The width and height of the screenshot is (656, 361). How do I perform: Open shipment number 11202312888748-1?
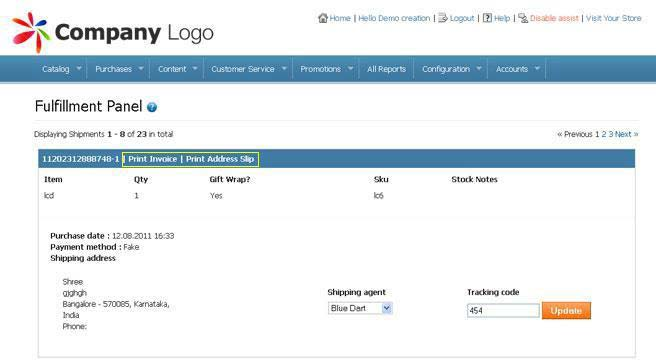[x=80, y=159]
